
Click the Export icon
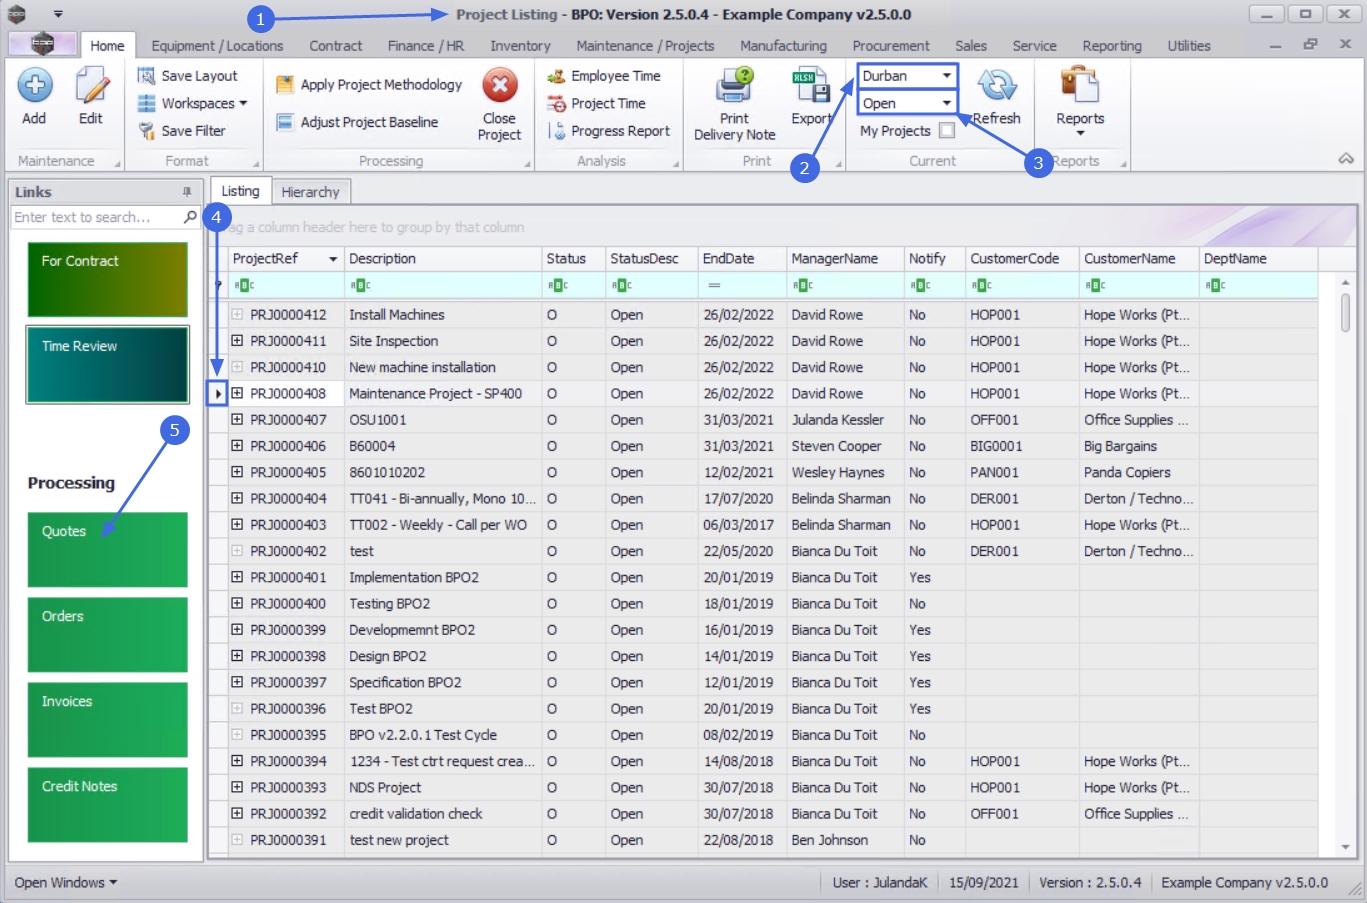[811, 88]
